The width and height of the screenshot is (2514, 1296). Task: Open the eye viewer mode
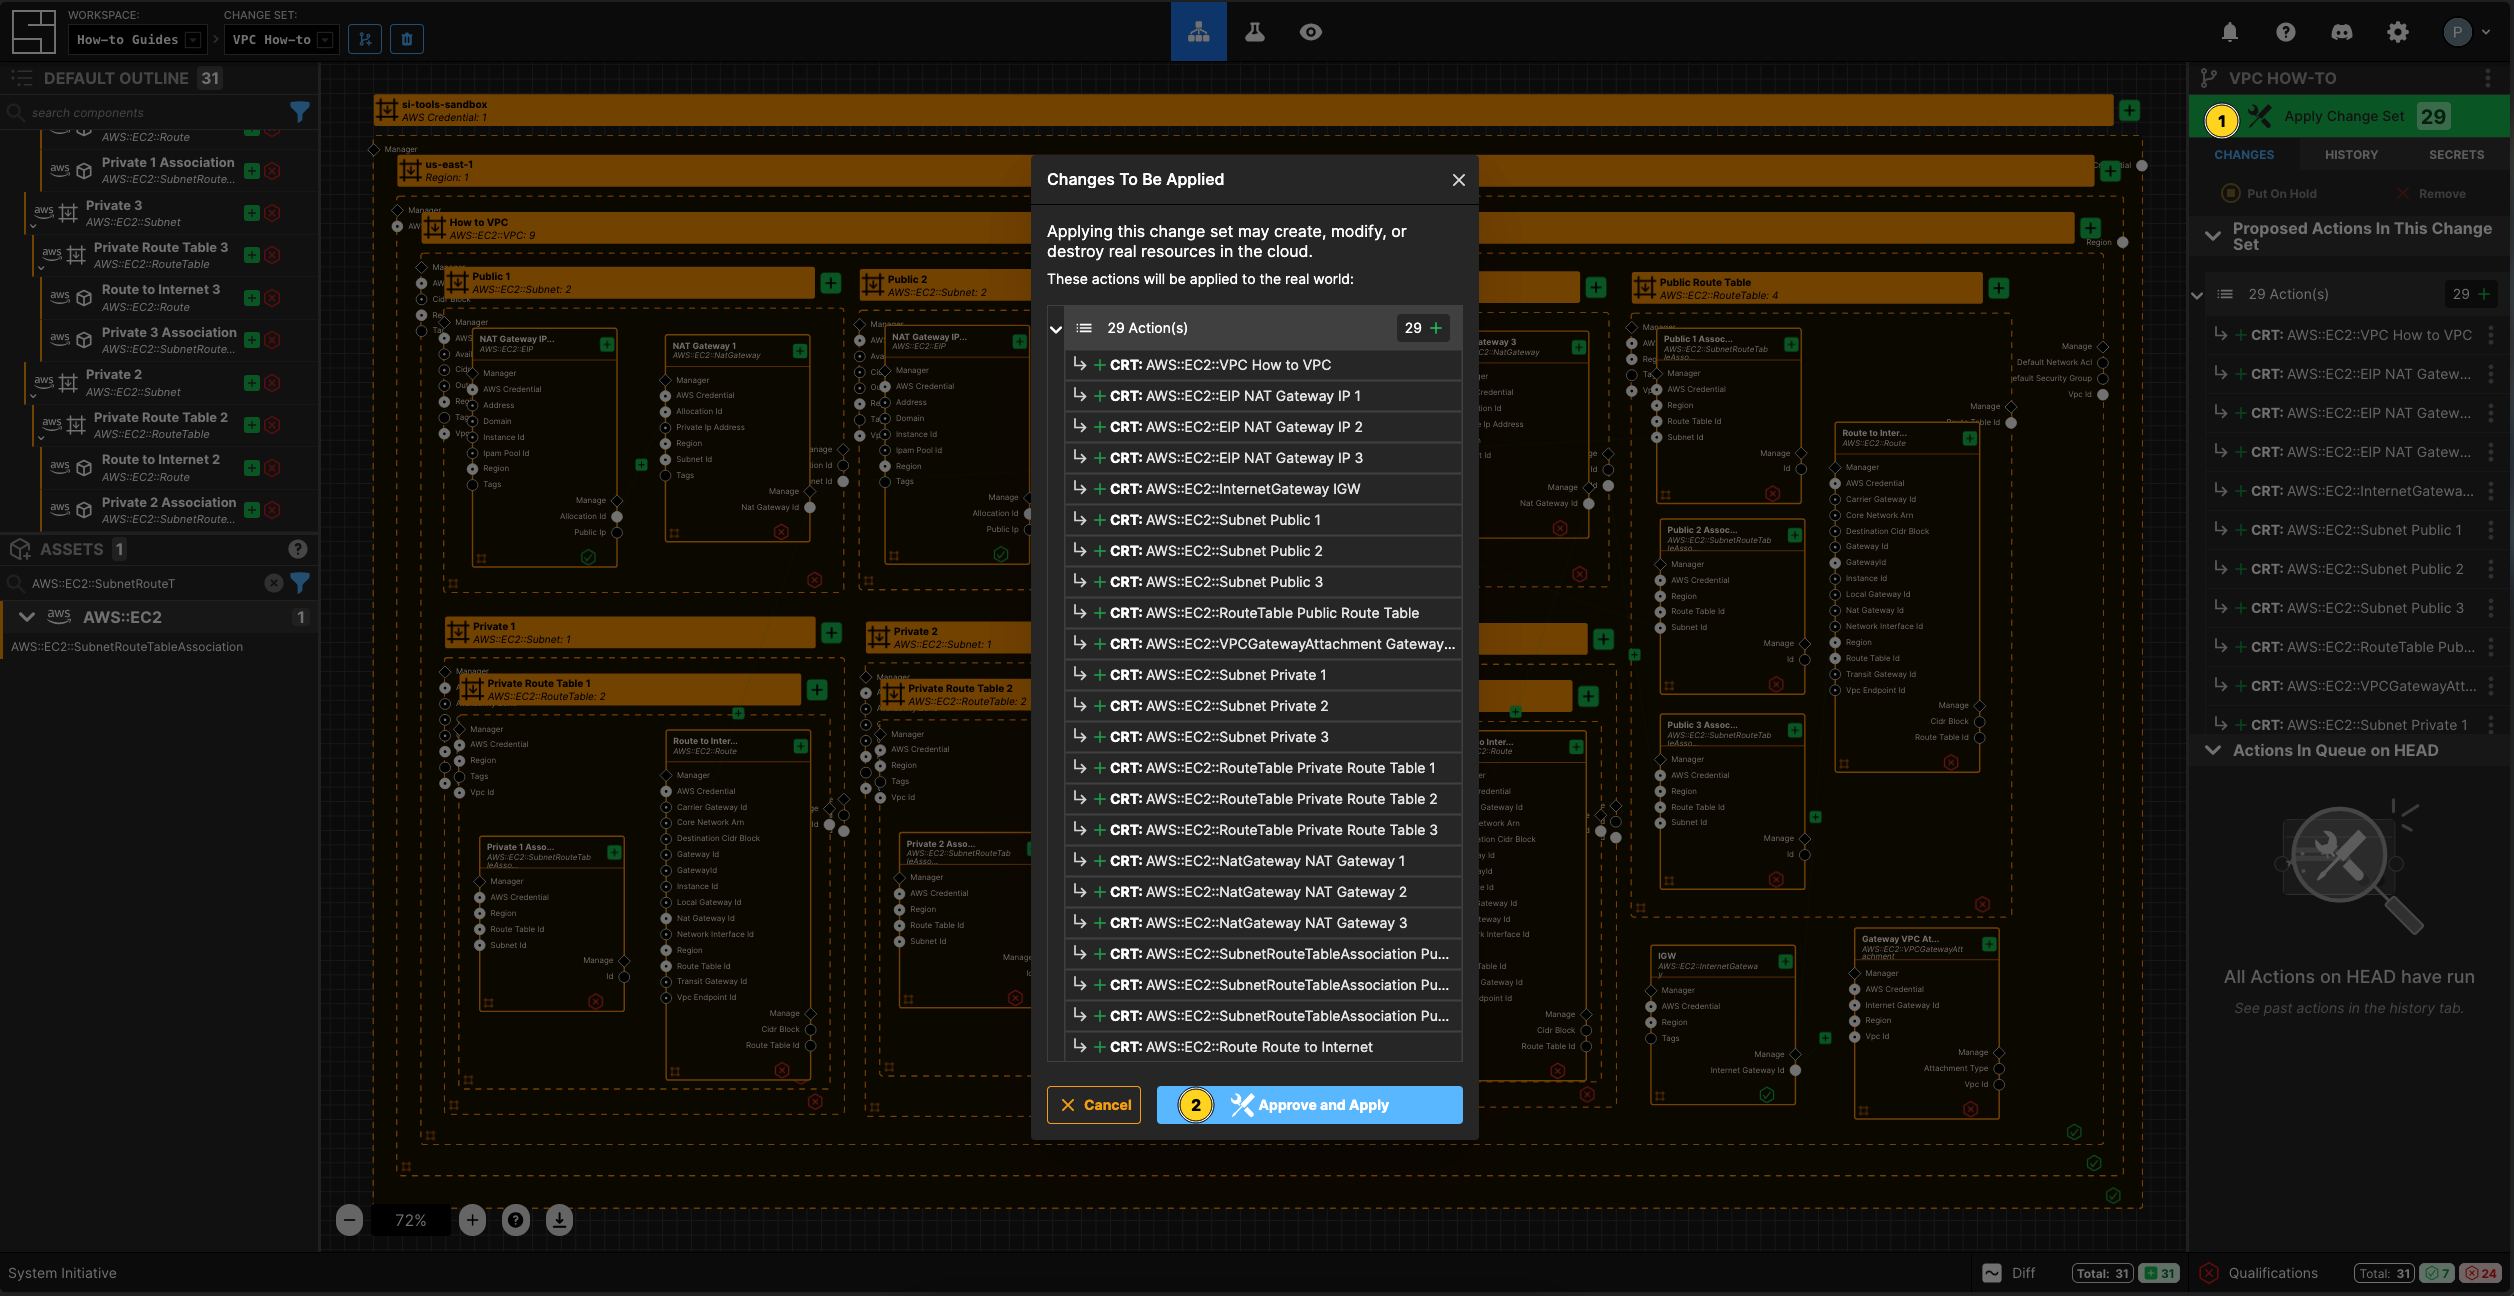(1310, 32)
